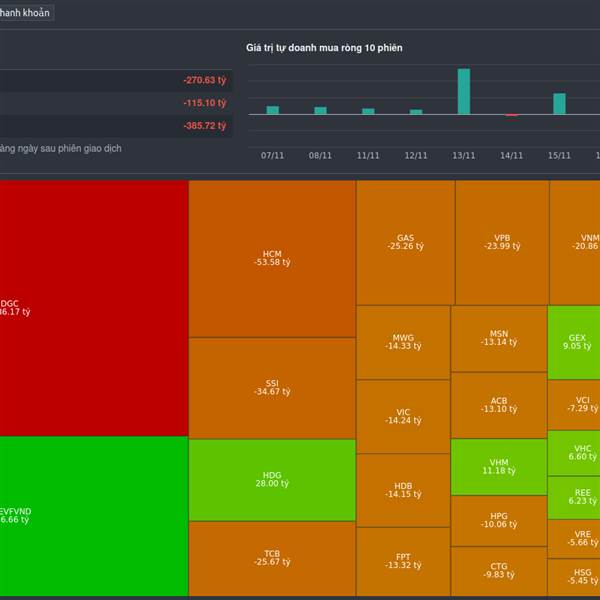Select the VIC -14.24 tỷ tile

coord(403,416)
